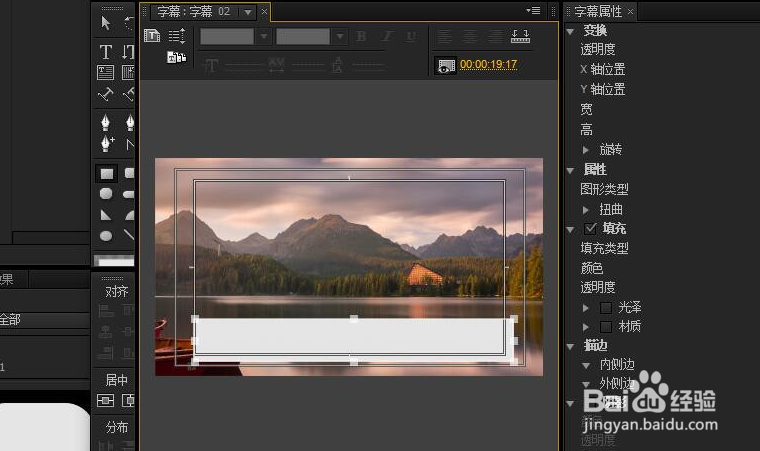
Task: Collapse the 变换 transform section
Action: [570, 32]
